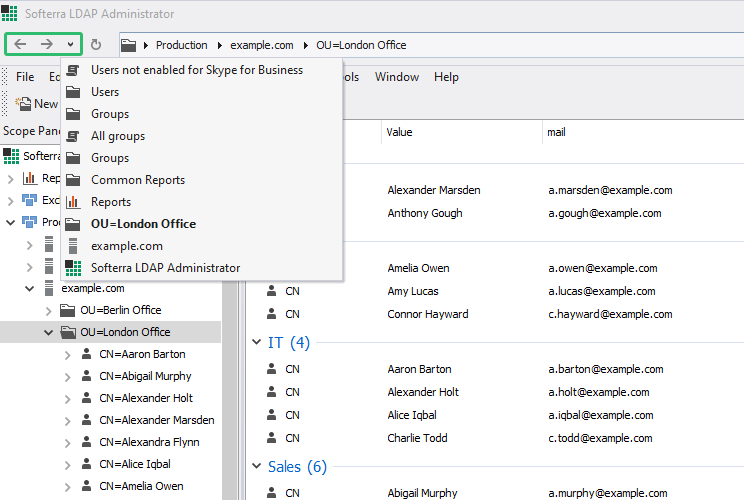The width and height of the screenshot is (744, 500).
Task: Choose the Reports history entry
Action: [x=202, y=202]
